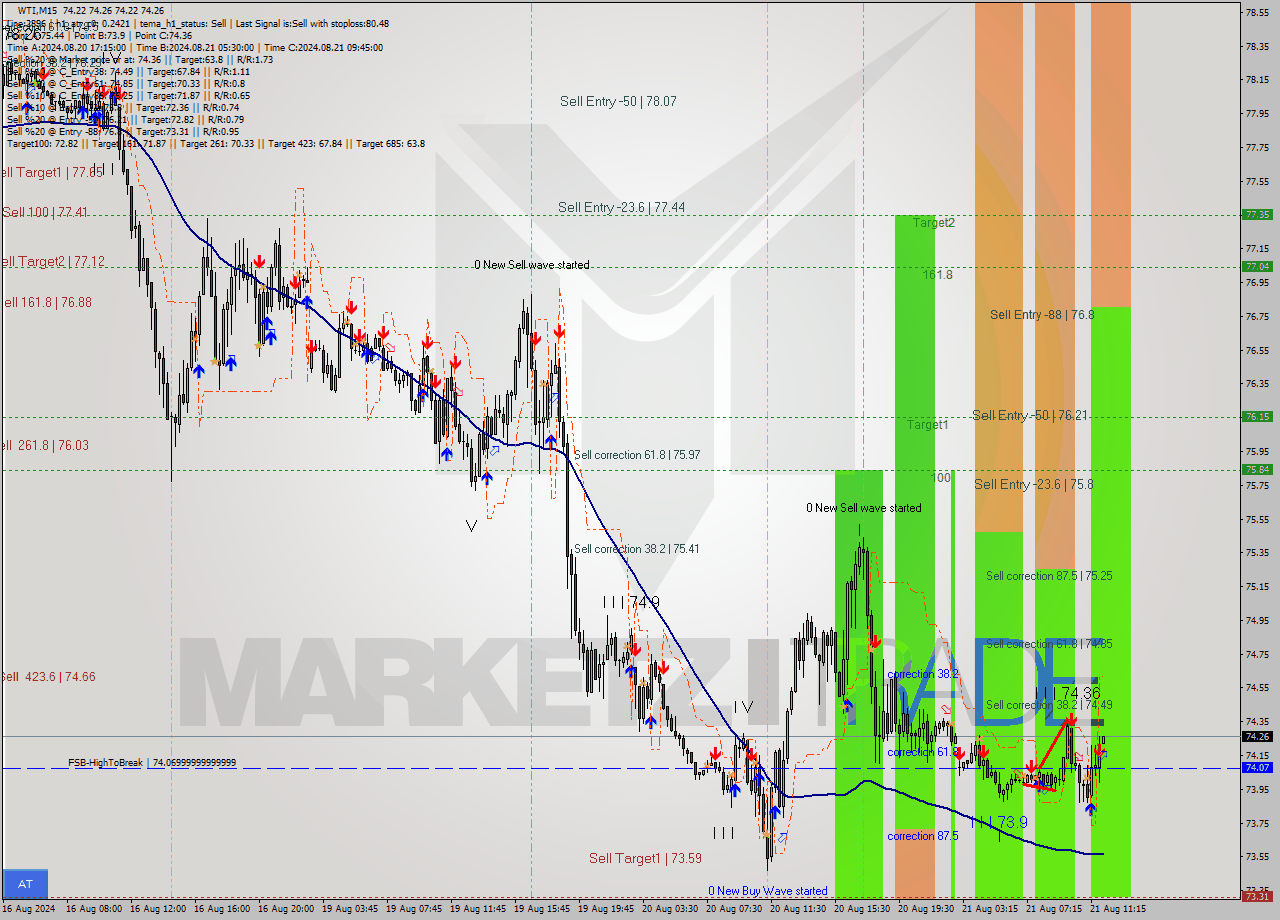Click the AT button in the chart corner
1280x920 pixels.
pos(24,884)
